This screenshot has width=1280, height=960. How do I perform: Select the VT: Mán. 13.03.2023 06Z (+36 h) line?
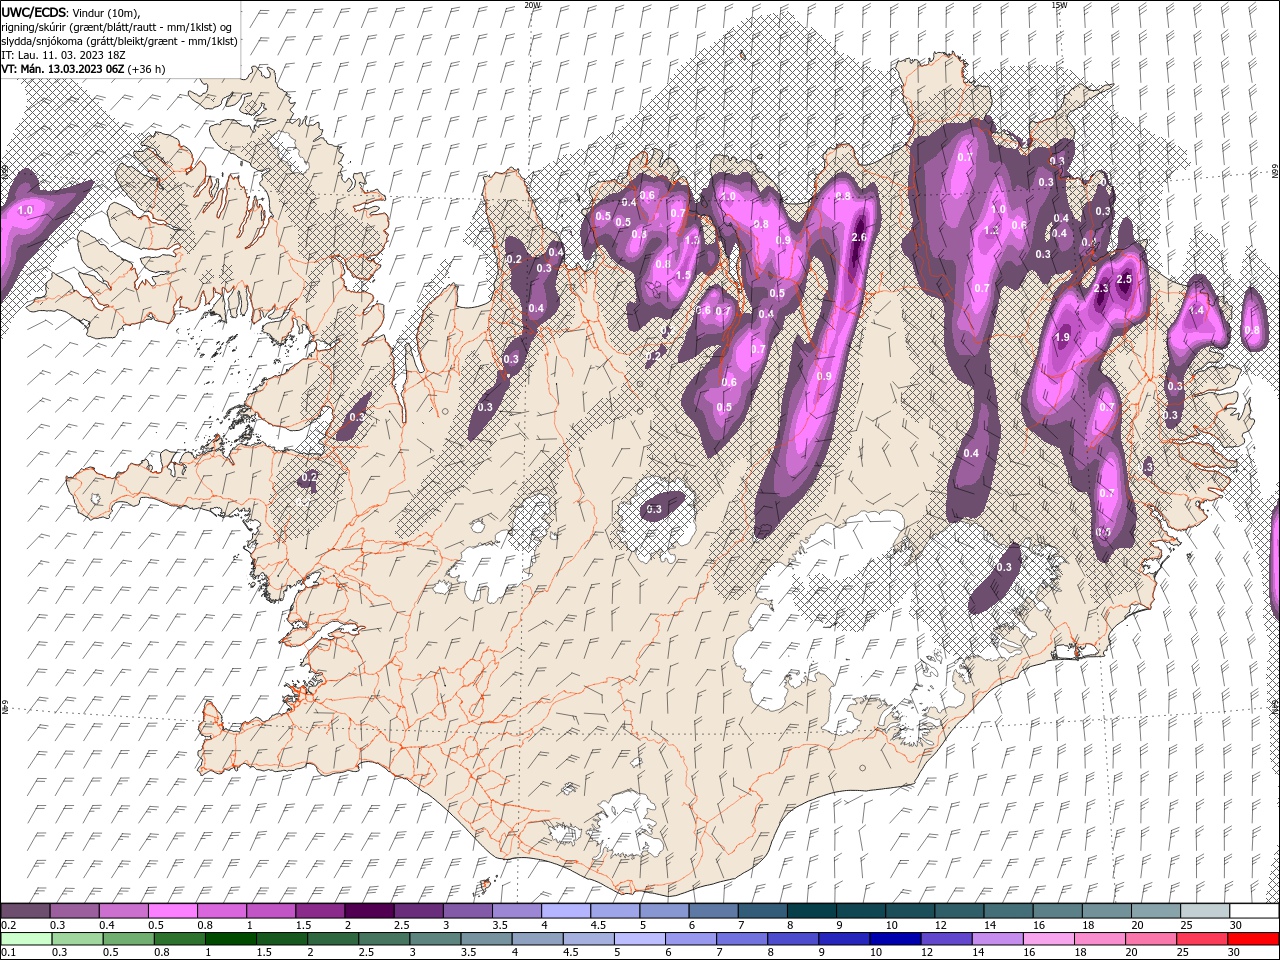83,69
